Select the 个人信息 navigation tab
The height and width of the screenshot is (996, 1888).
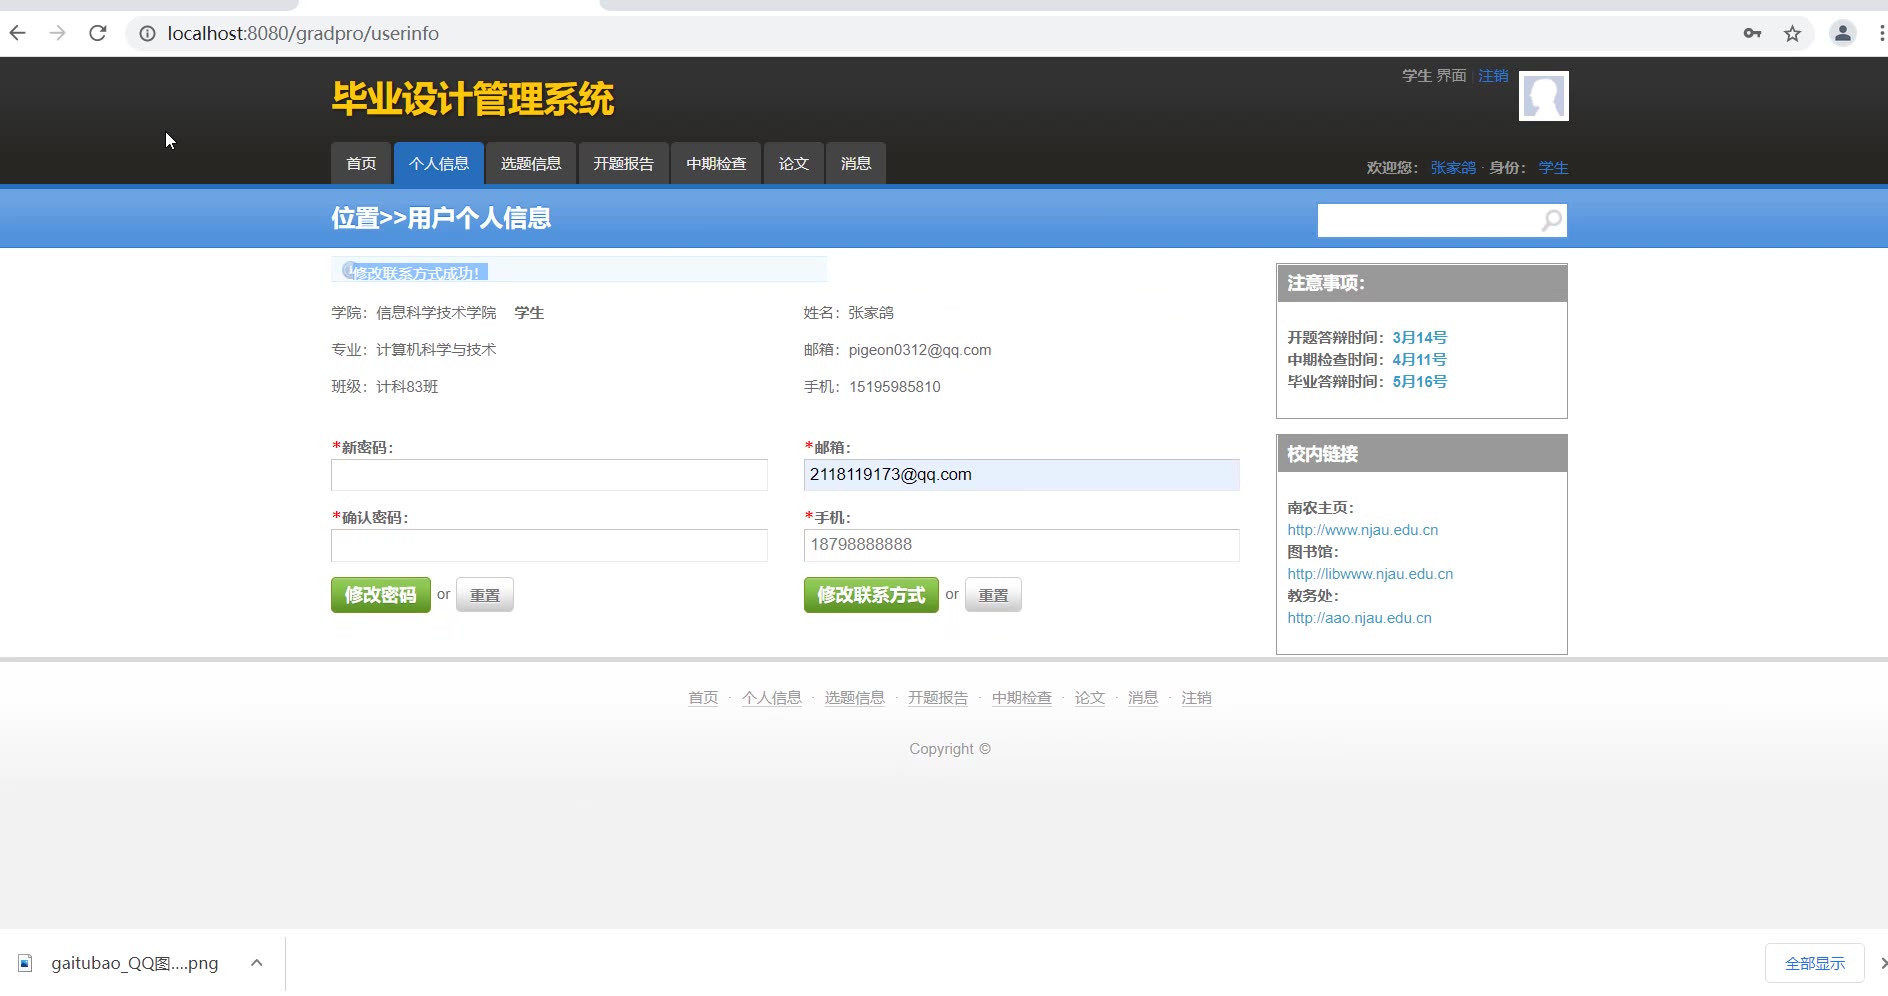pyautogui.click(x=439, y=164)
